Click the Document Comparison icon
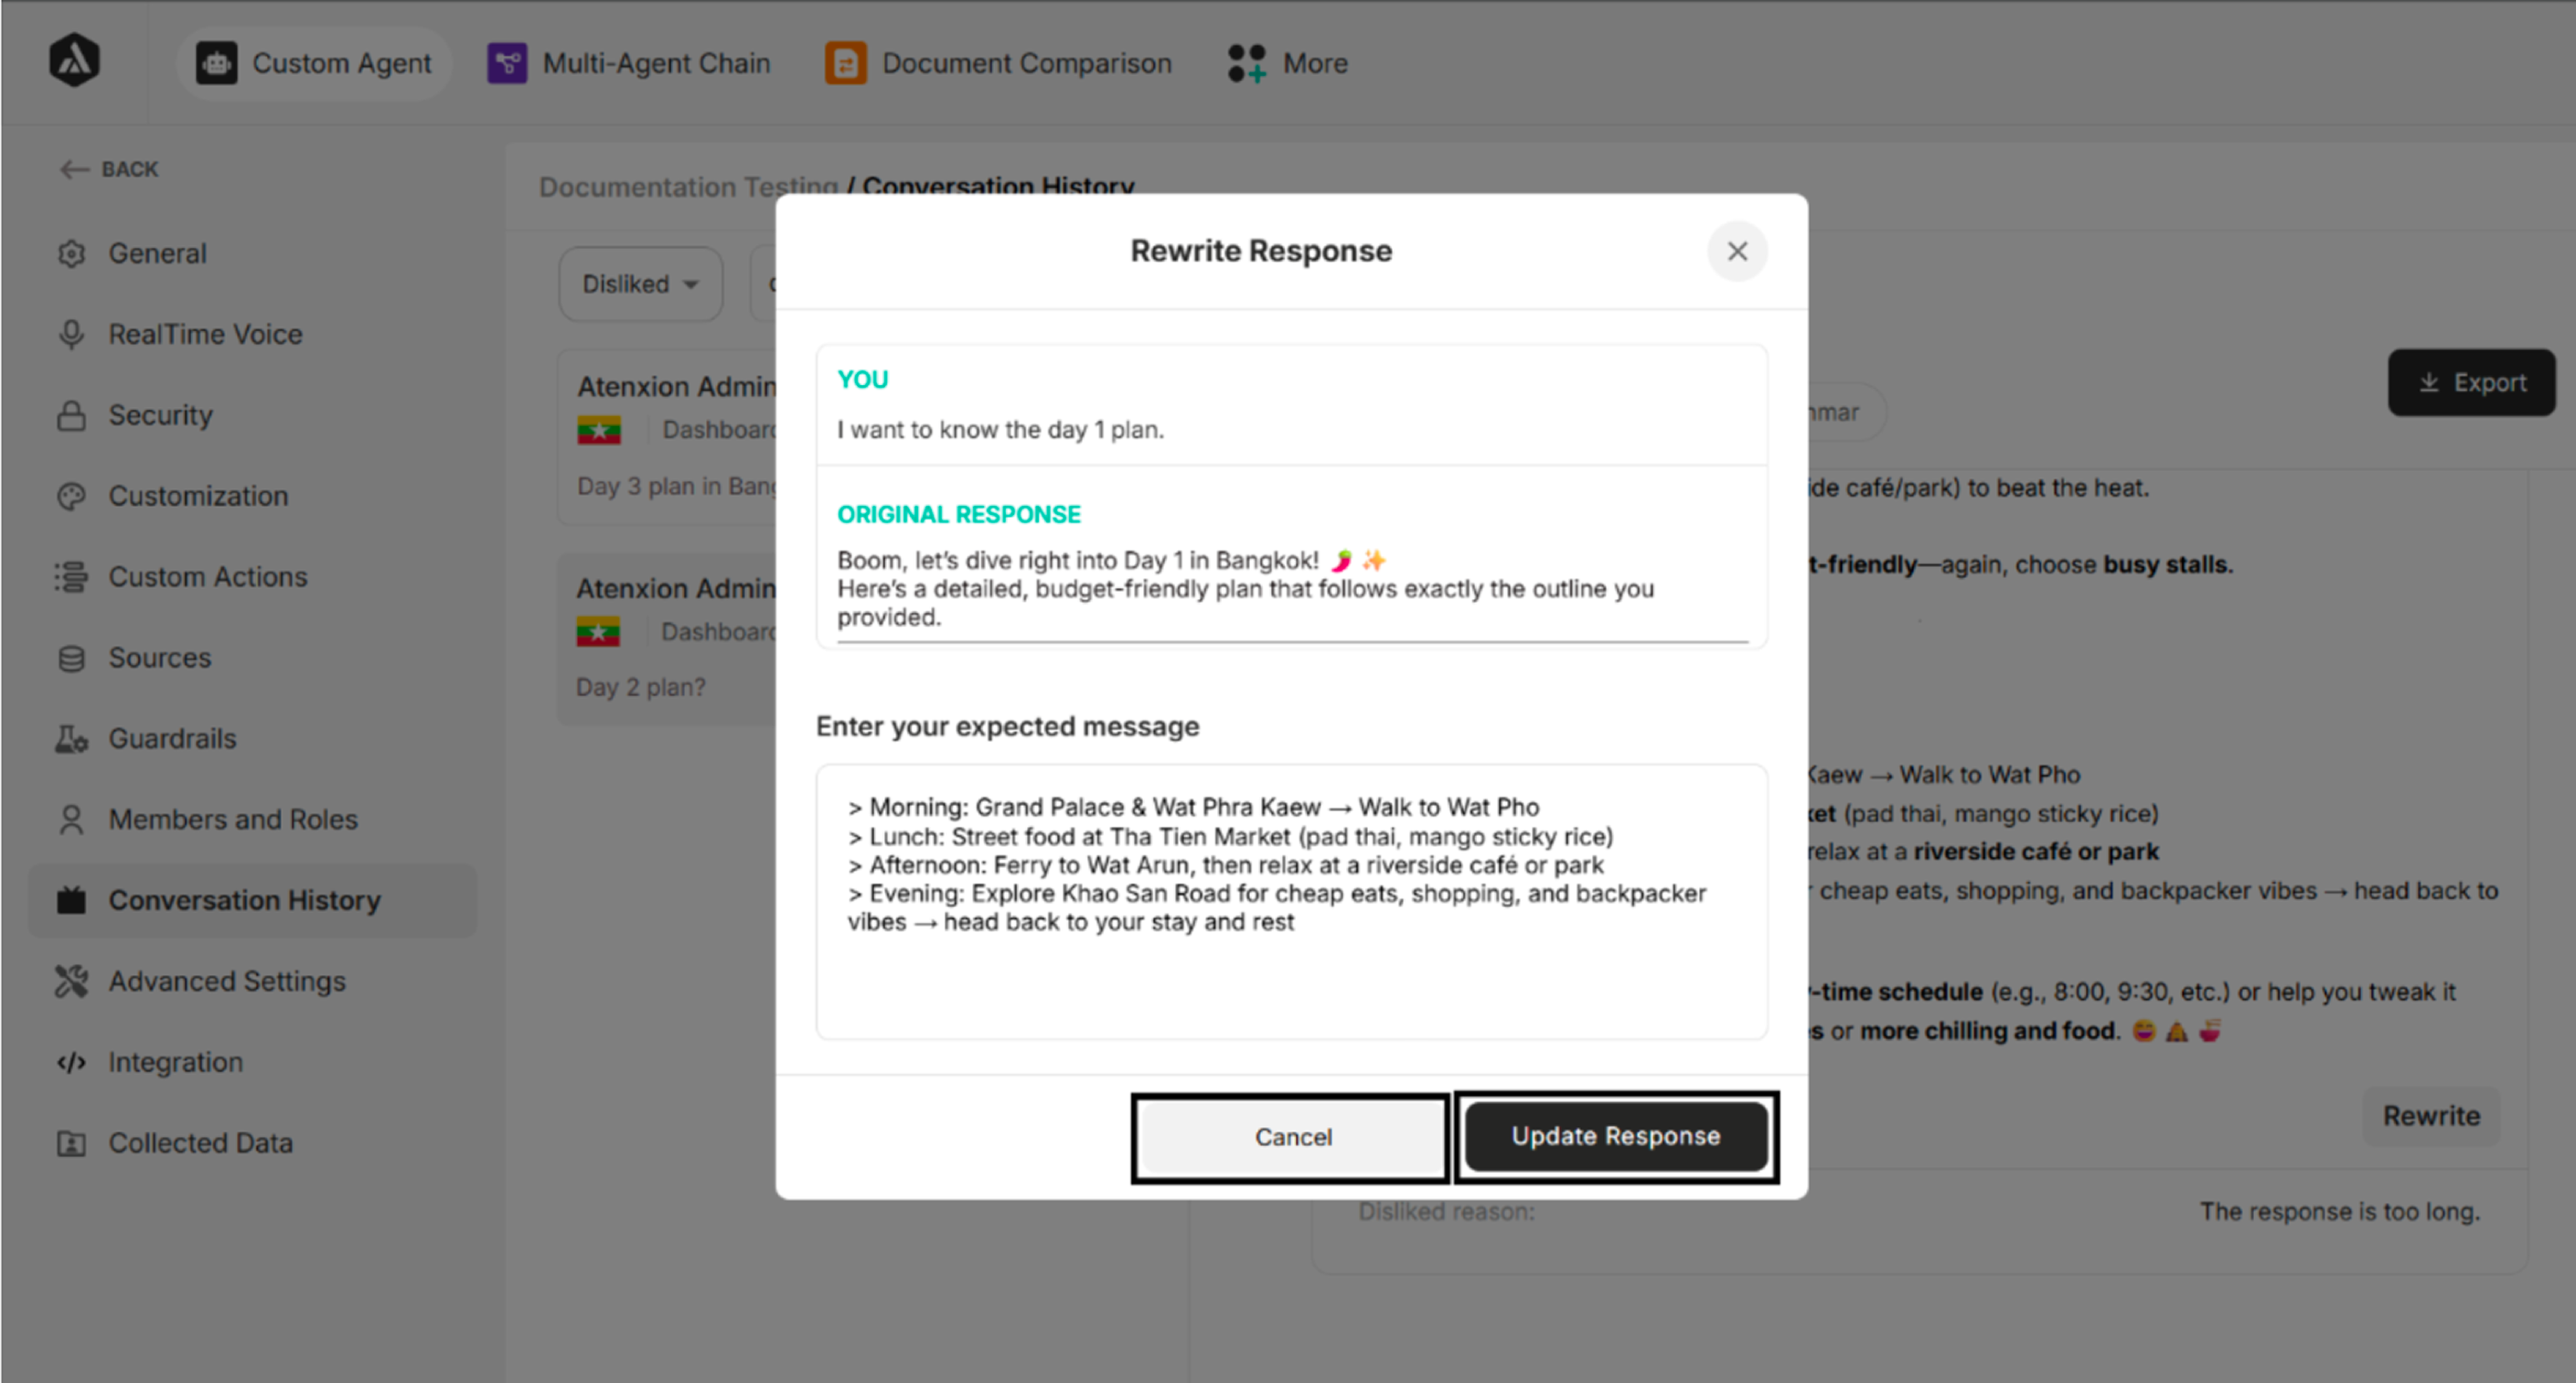Viewport: 2576px width, 1383px height. [x=845, y=62]
